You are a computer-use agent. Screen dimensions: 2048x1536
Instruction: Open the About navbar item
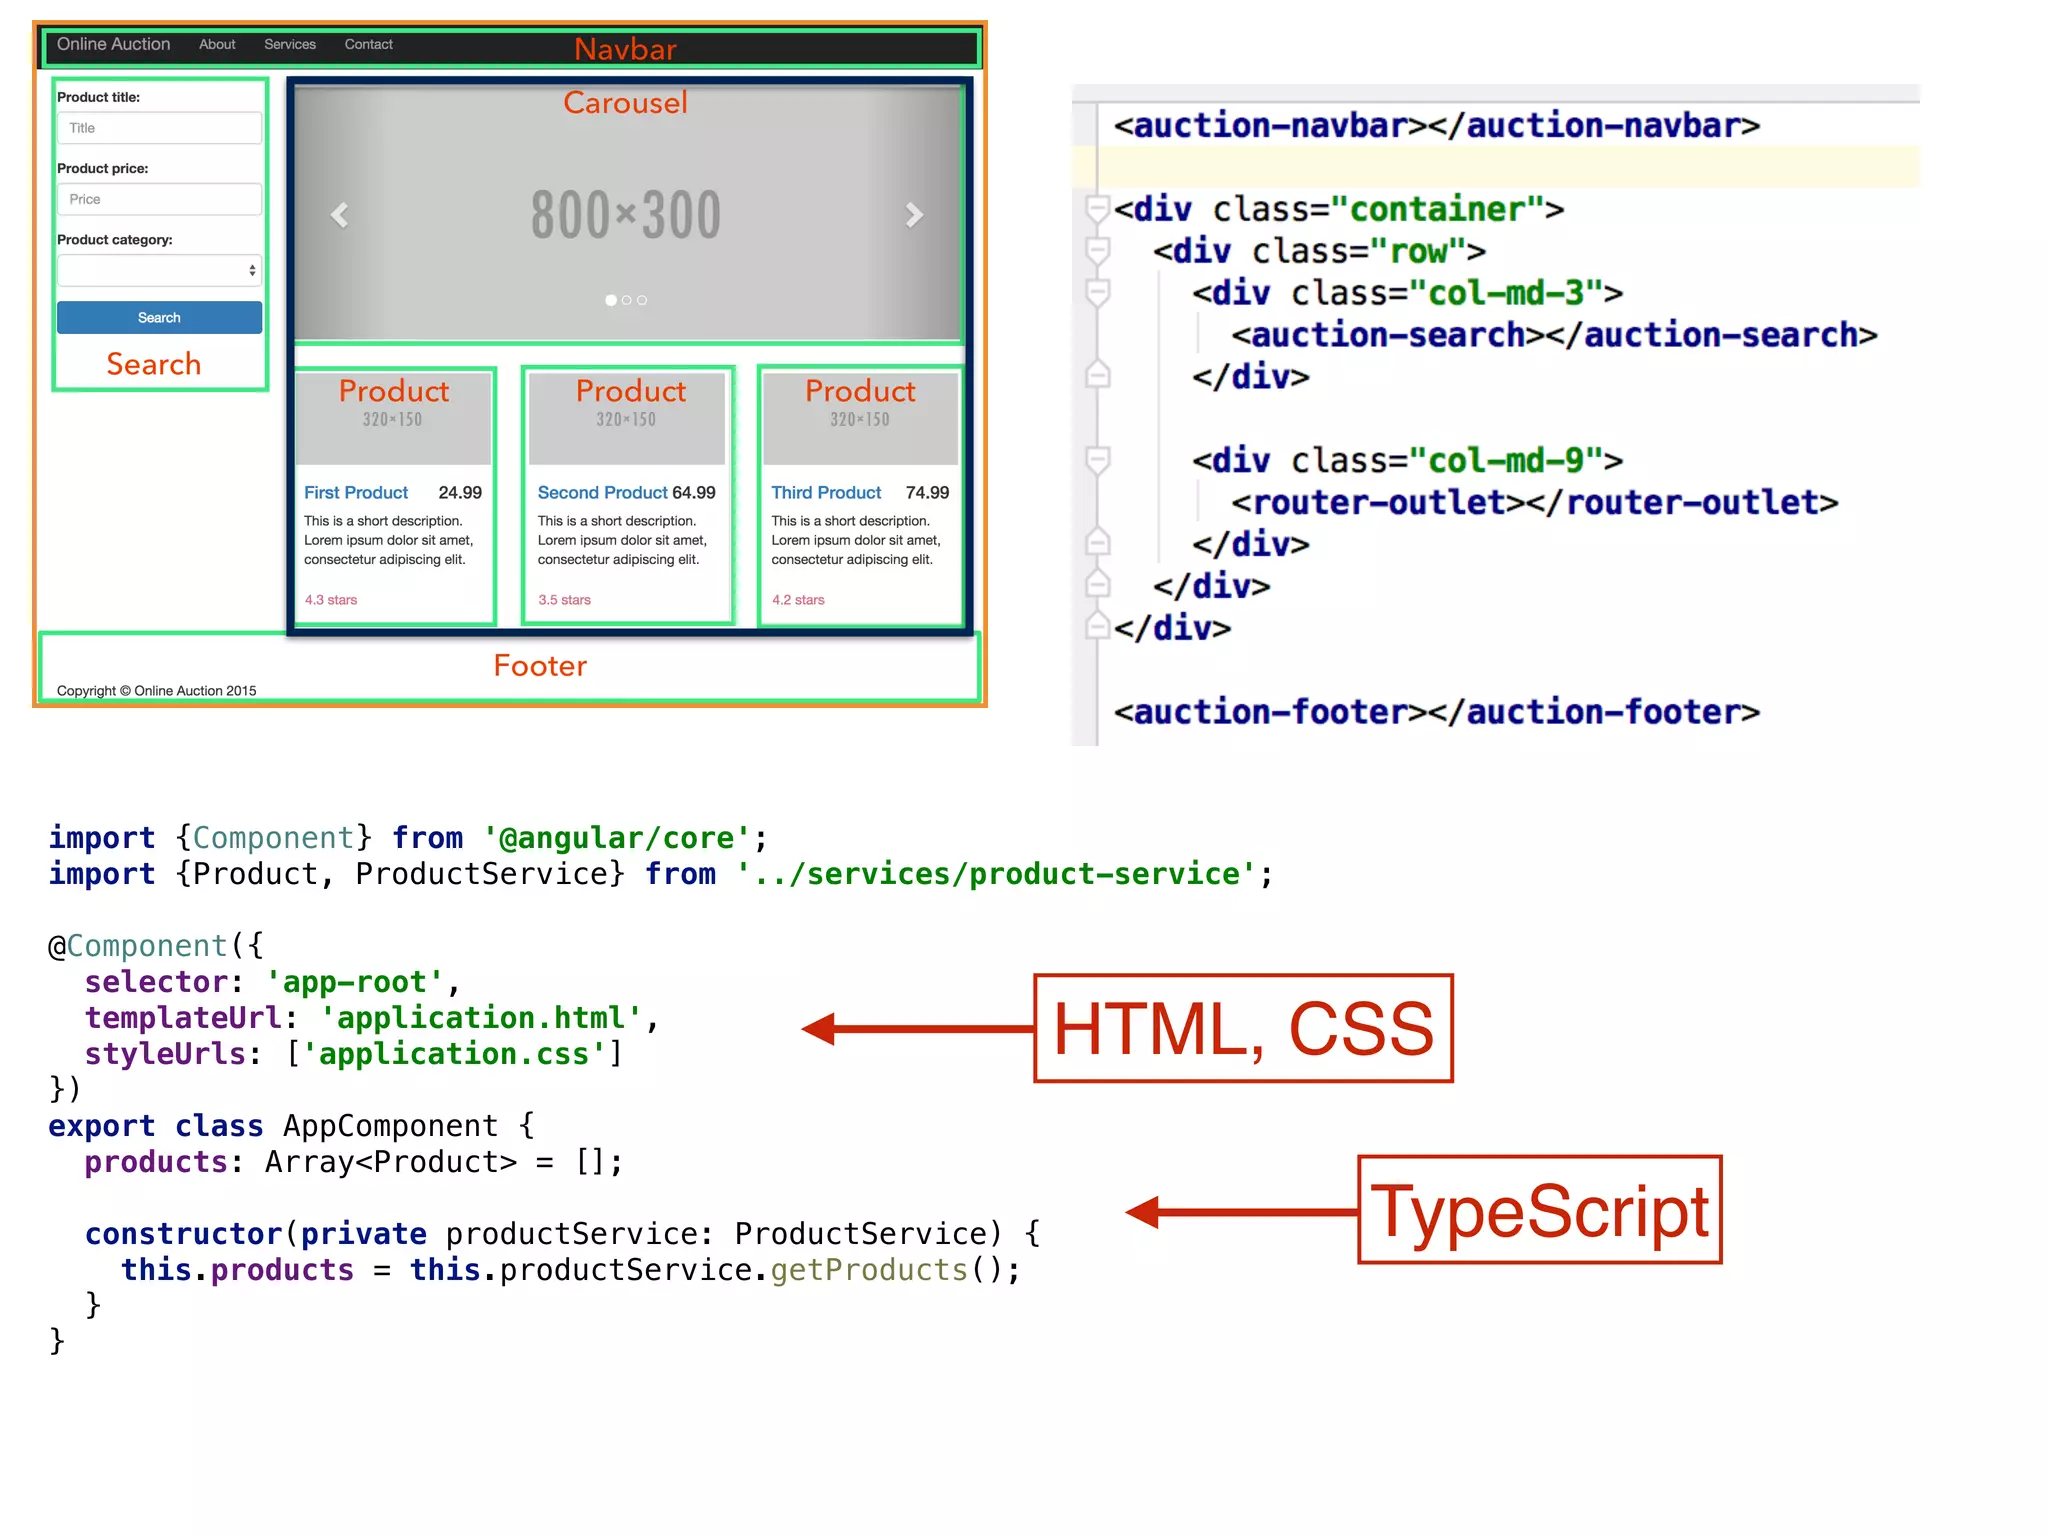[217, 44]
